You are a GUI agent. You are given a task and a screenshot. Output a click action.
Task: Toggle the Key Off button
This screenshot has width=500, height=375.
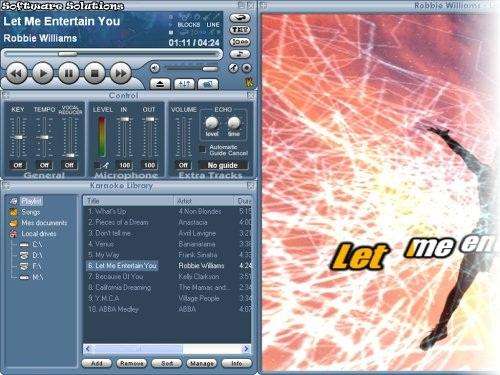click(18, 165)
